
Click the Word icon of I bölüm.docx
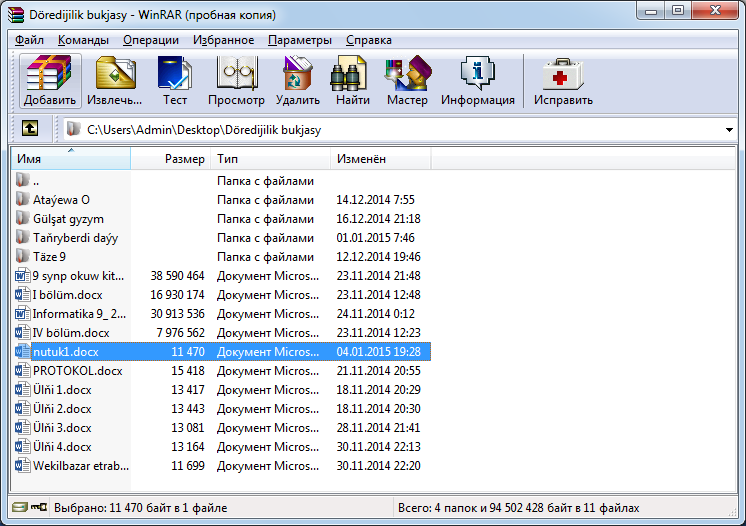pyautogui.click(x=22, y=294)
